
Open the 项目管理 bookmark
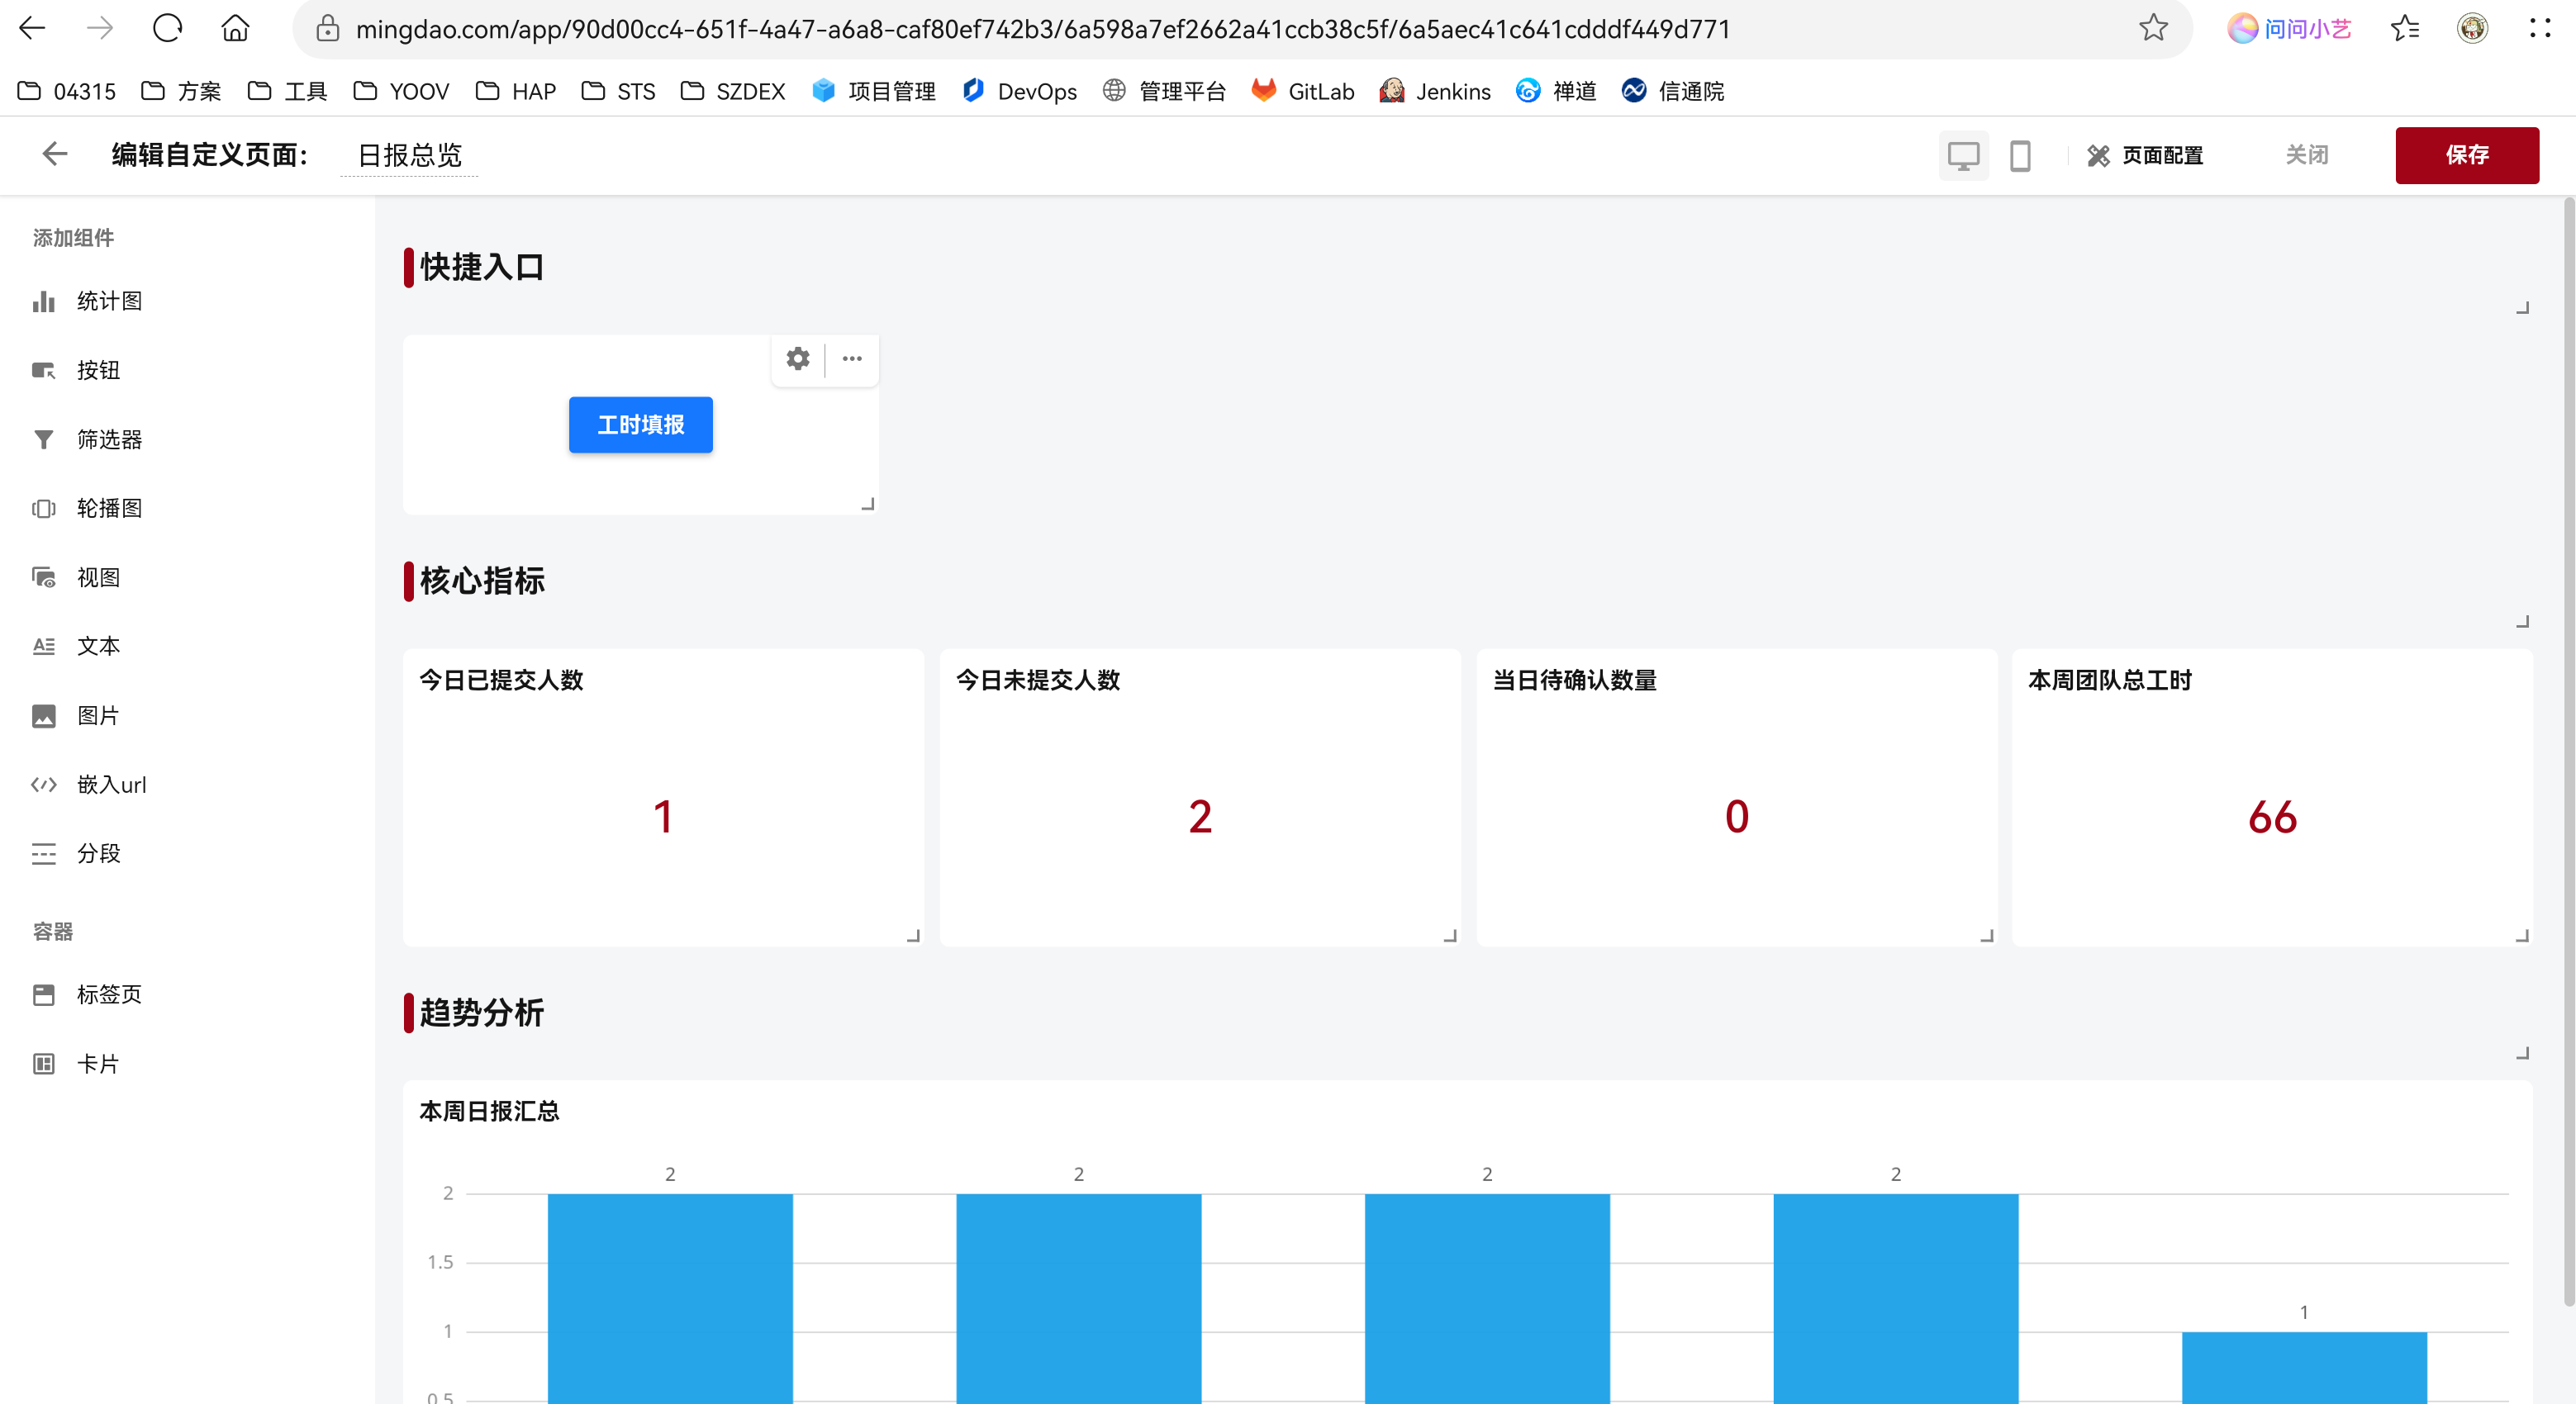coord(873,91)
